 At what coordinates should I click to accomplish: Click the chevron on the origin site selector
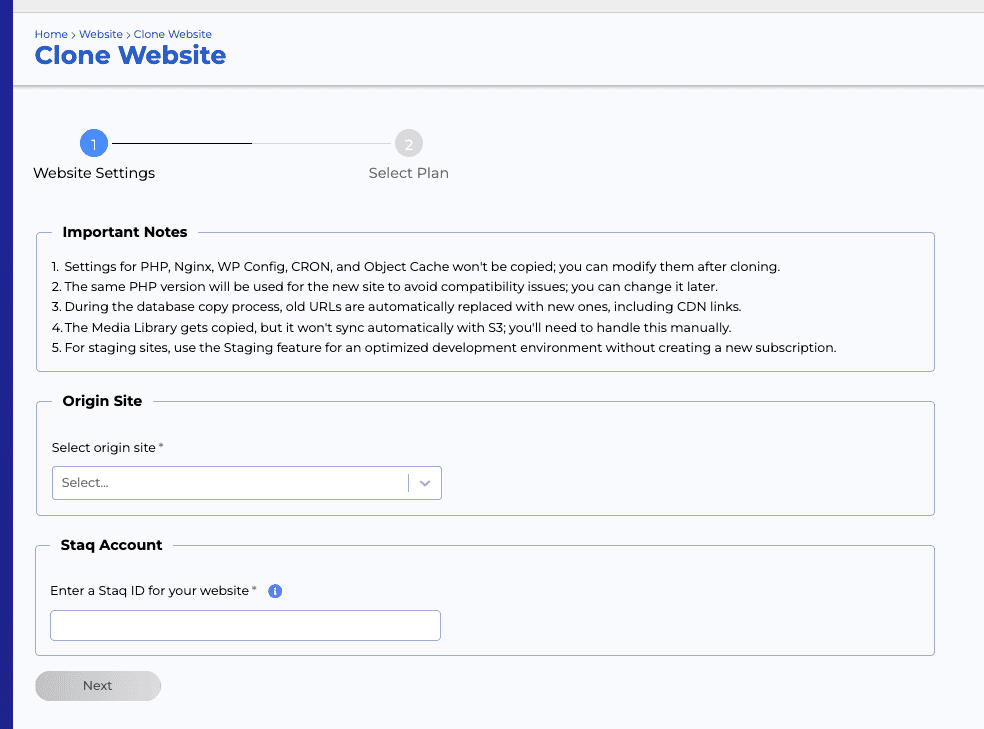tap(424, 482)
